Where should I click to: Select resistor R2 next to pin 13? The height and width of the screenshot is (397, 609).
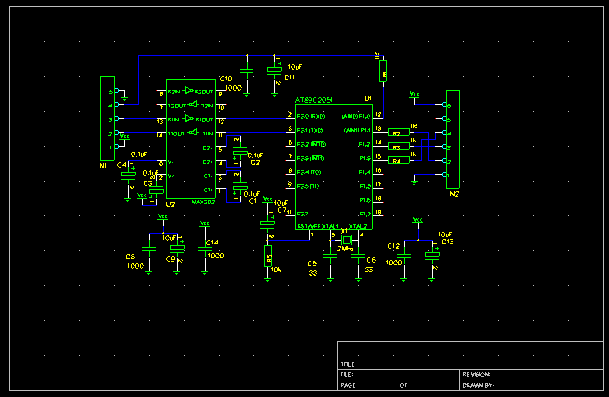(x=399, y=132)
